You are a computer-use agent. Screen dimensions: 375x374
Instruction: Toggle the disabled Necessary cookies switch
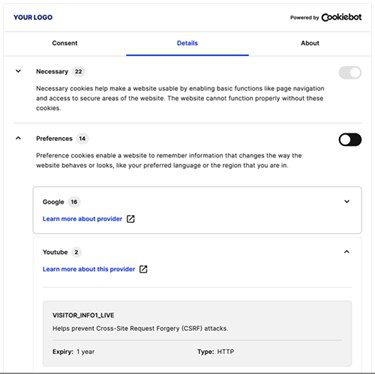tap(350, 73)
